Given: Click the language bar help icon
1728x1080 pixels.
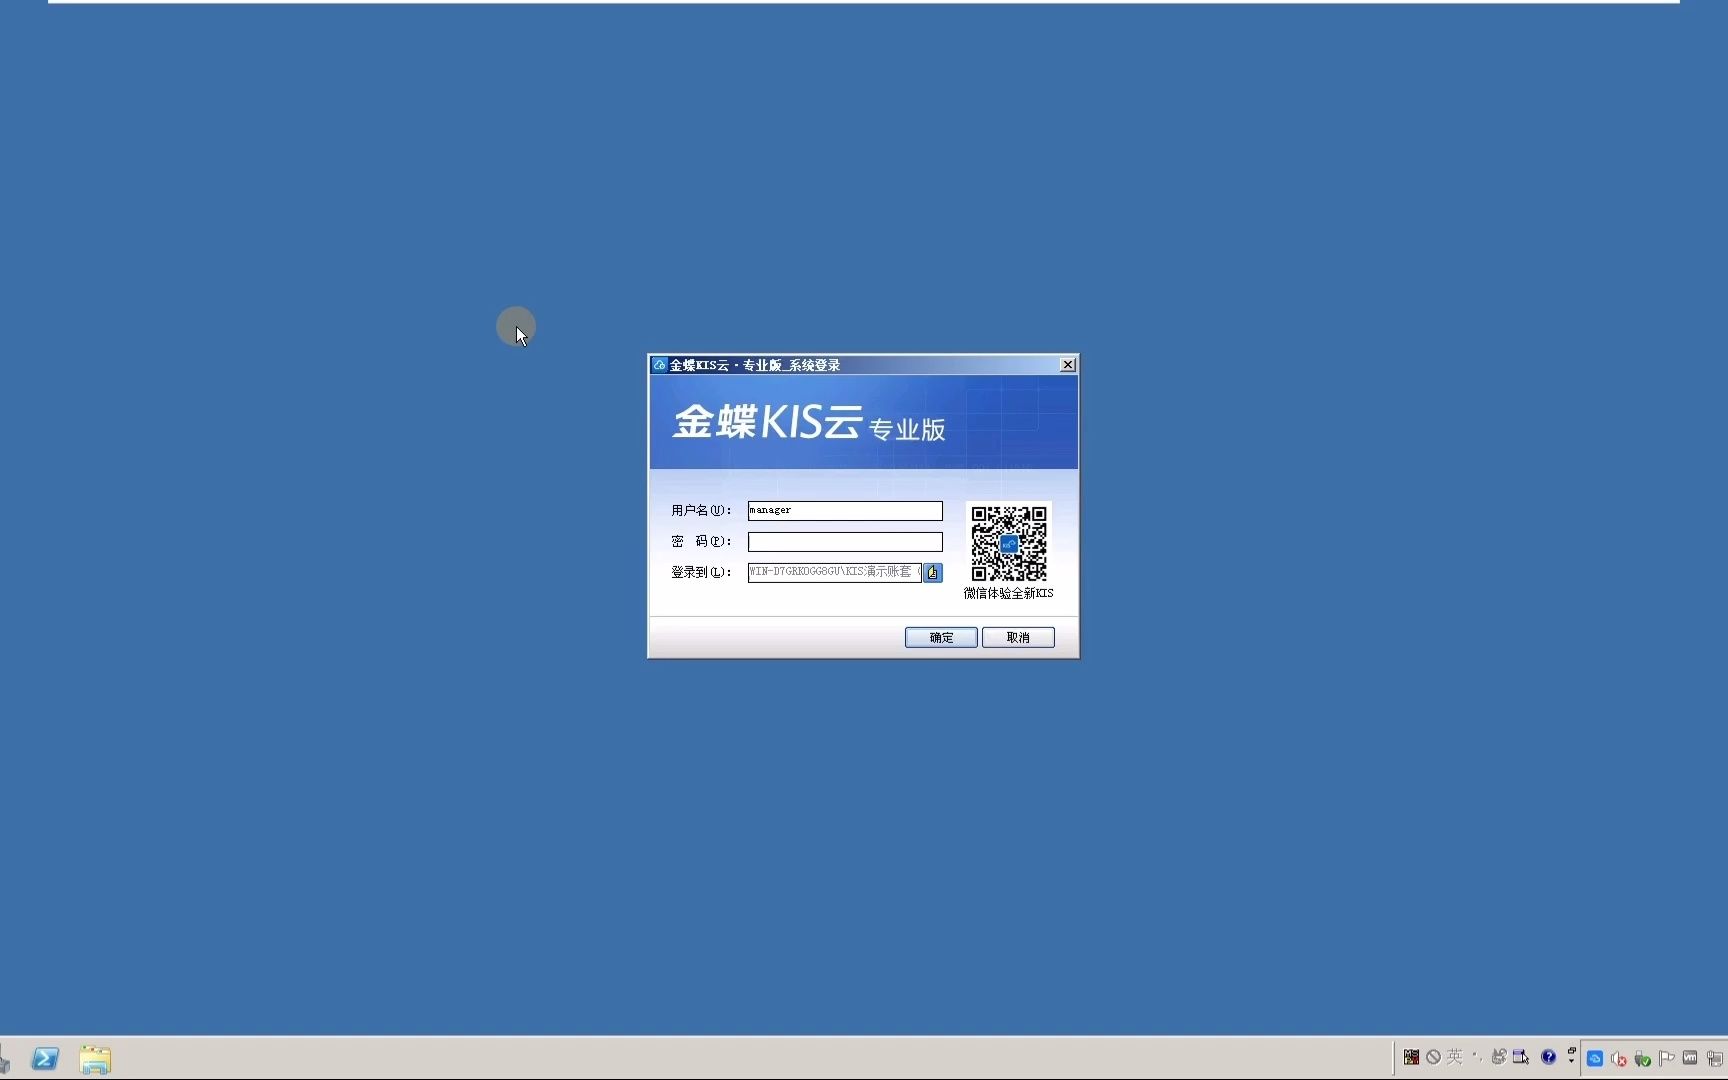Looking at the screenshot, I should click(1548, 1057).
